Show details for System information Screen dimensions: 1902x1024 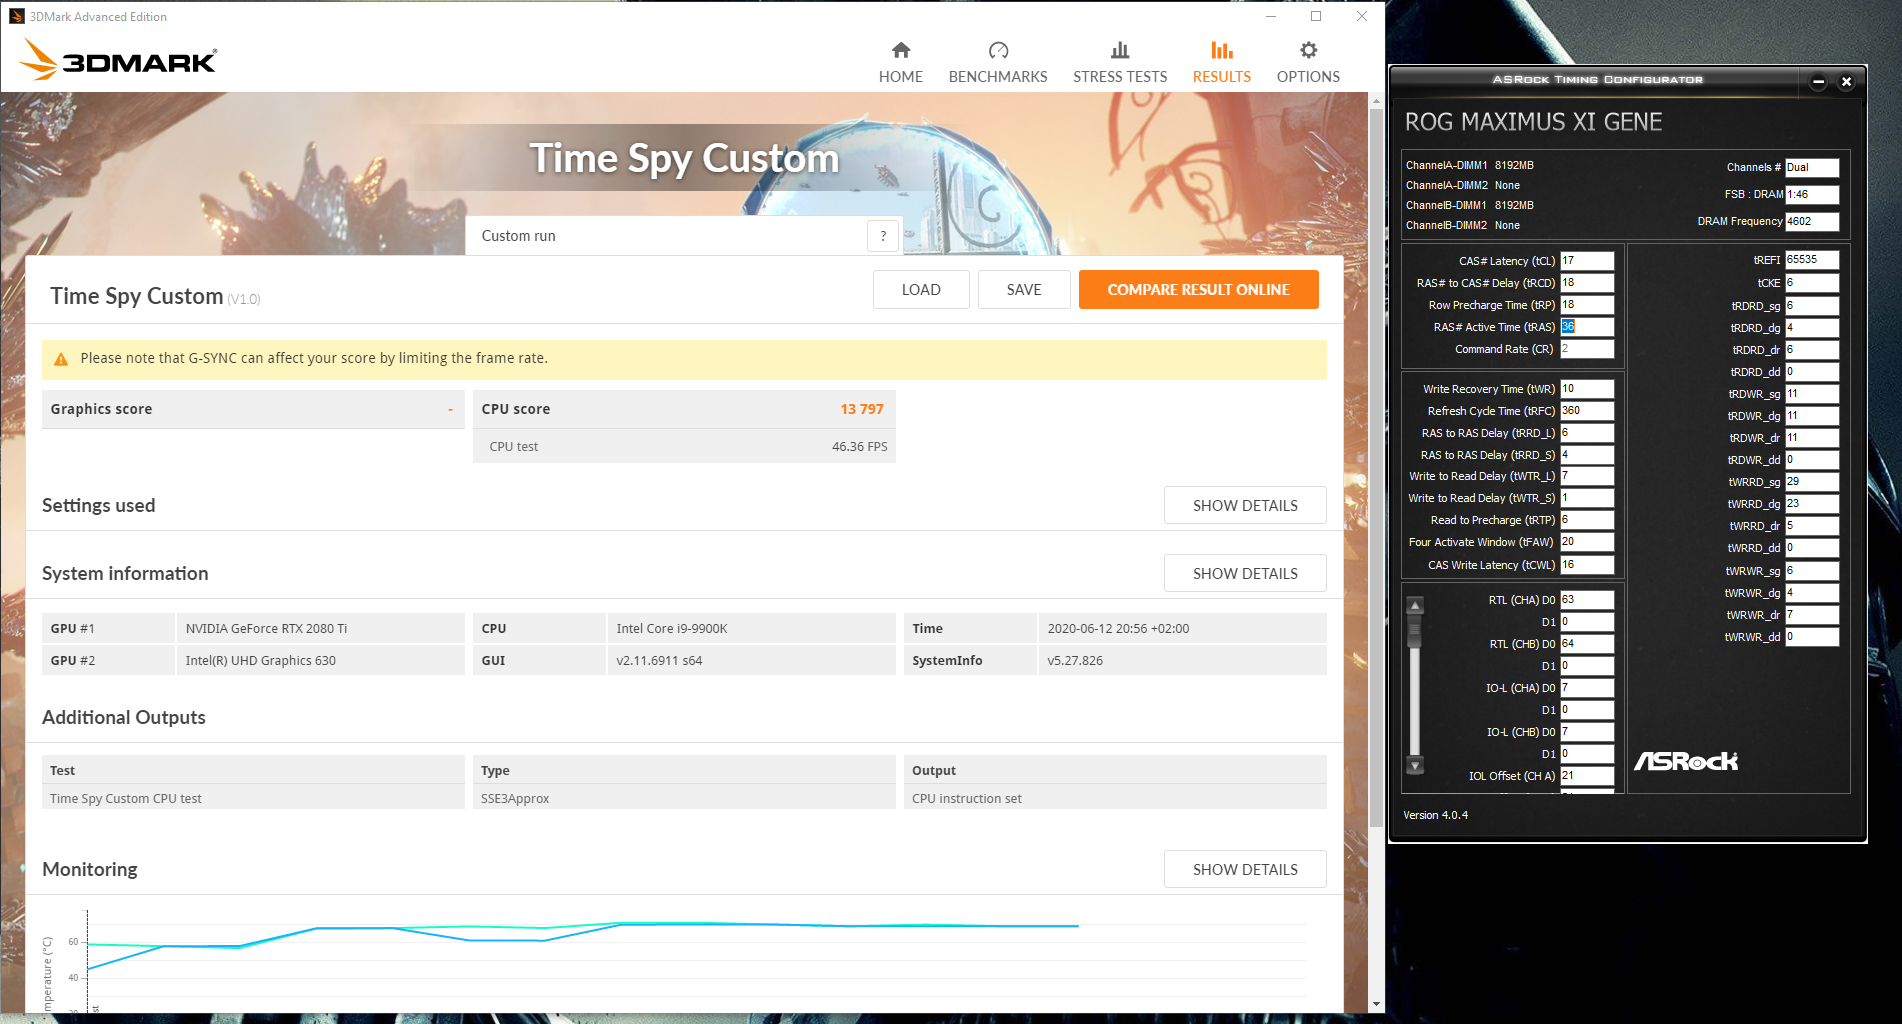(1245, 574)
